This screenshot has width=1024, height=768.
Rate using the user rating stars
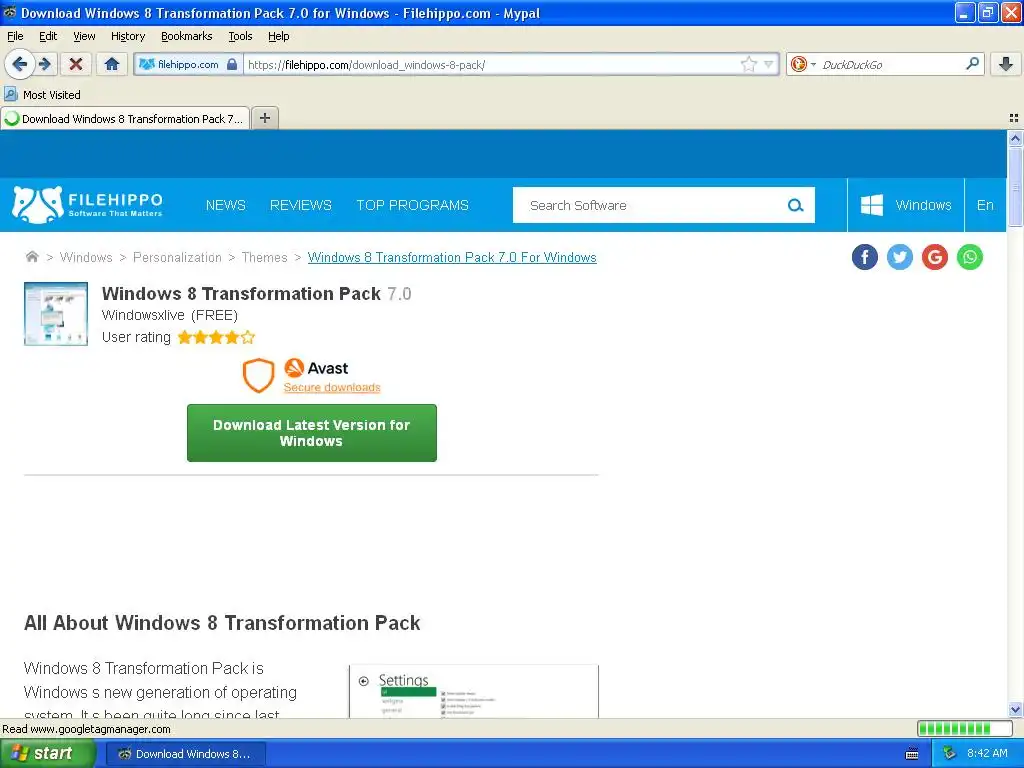point(216,337)
